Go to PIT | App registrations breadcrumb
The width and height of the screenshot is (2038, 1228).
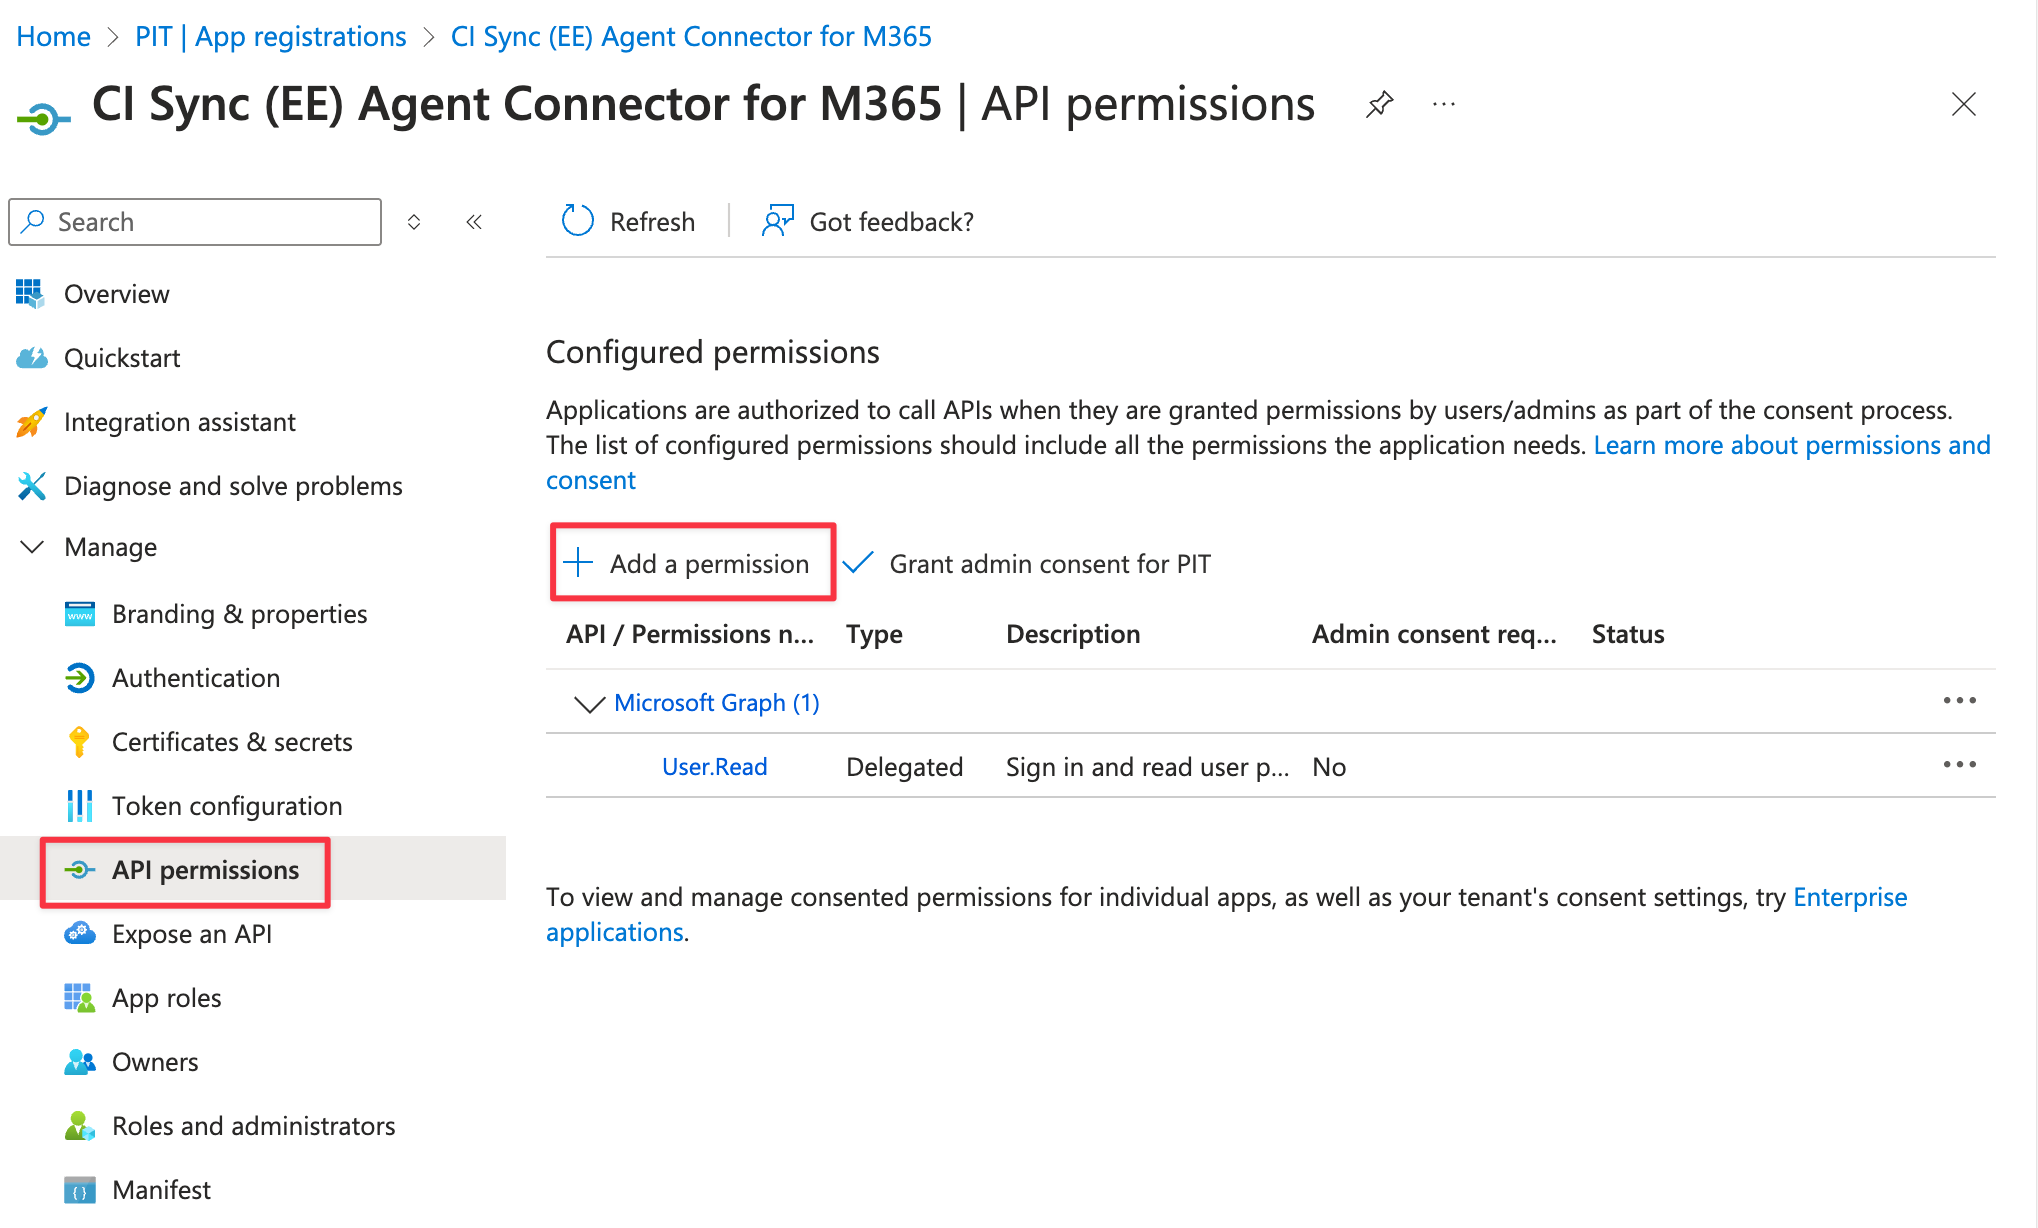point(271,37)
